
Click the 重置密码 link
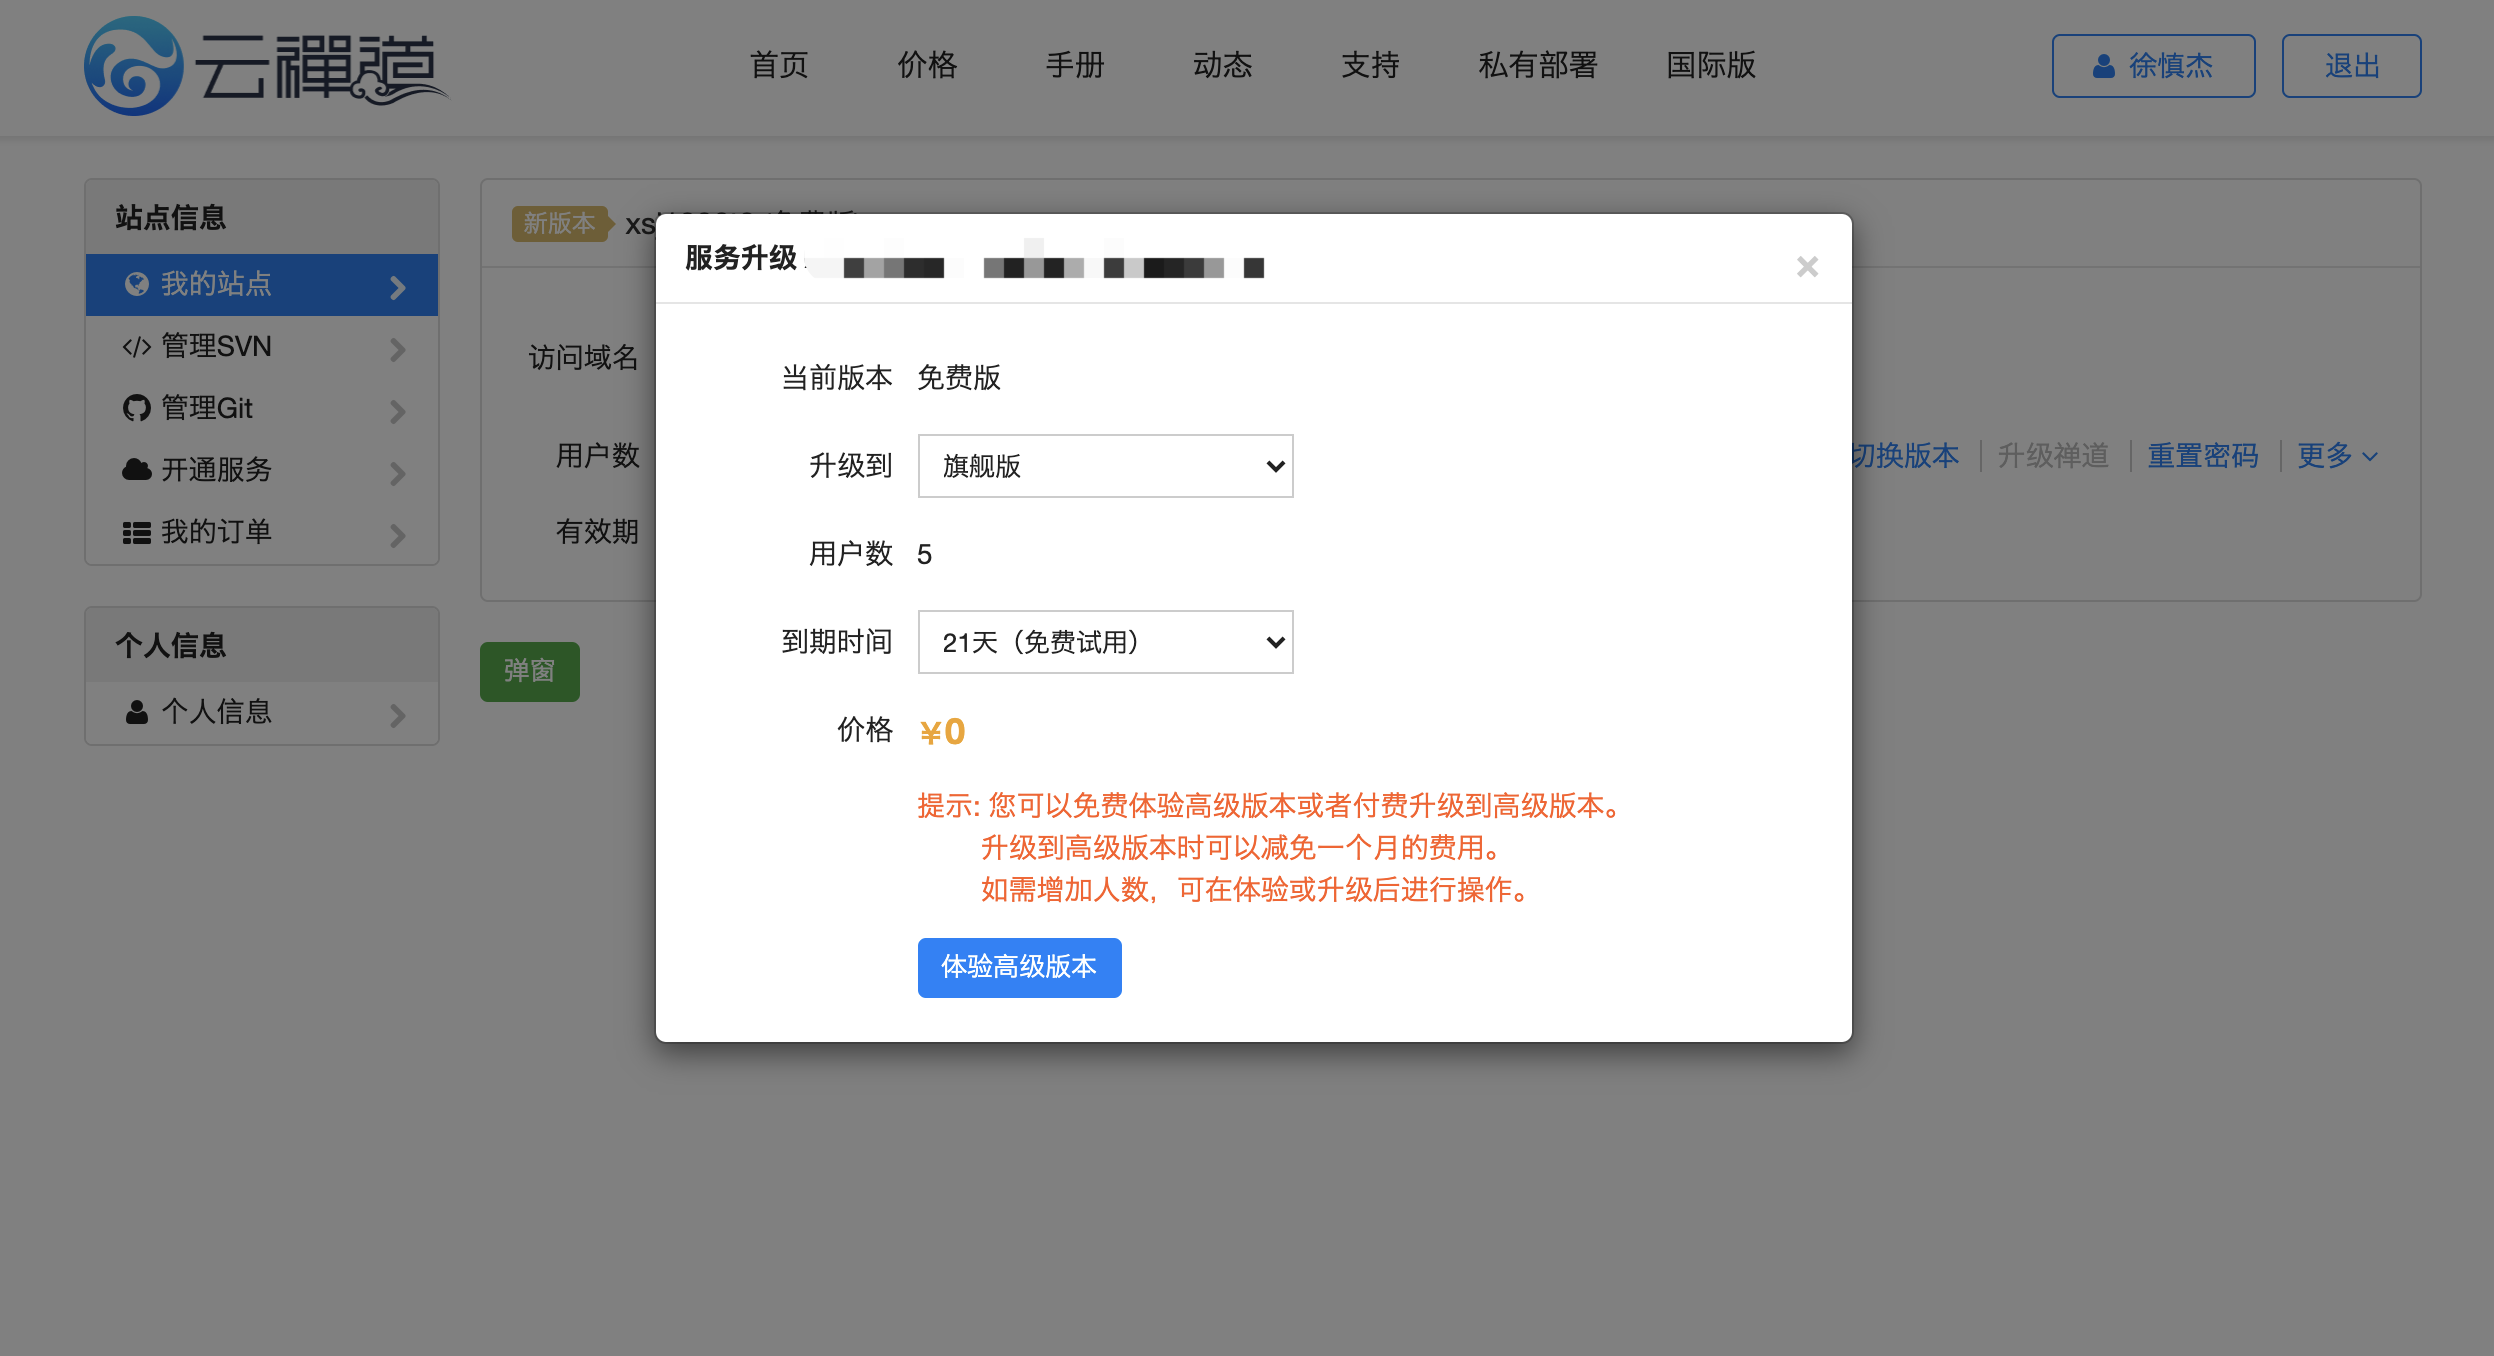(x=2202, y=457)
